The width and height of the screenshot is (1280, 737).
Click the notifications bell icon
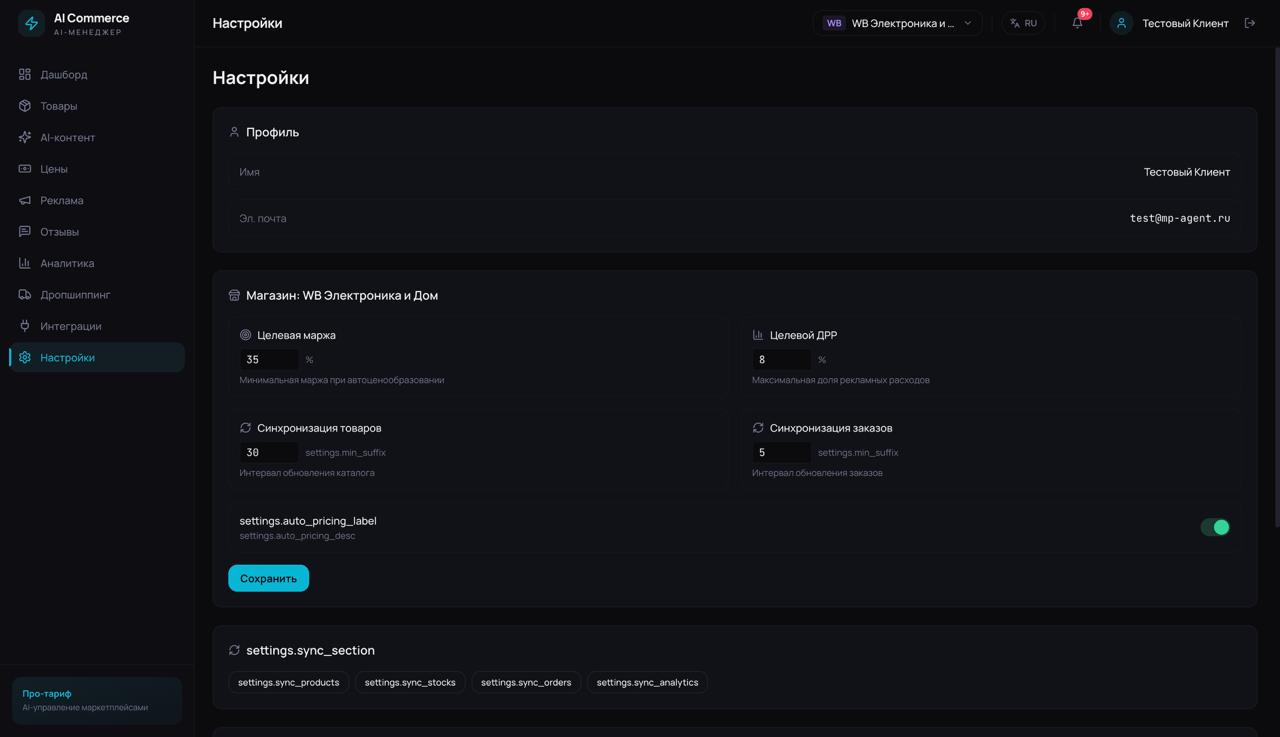coord(1077,23)
